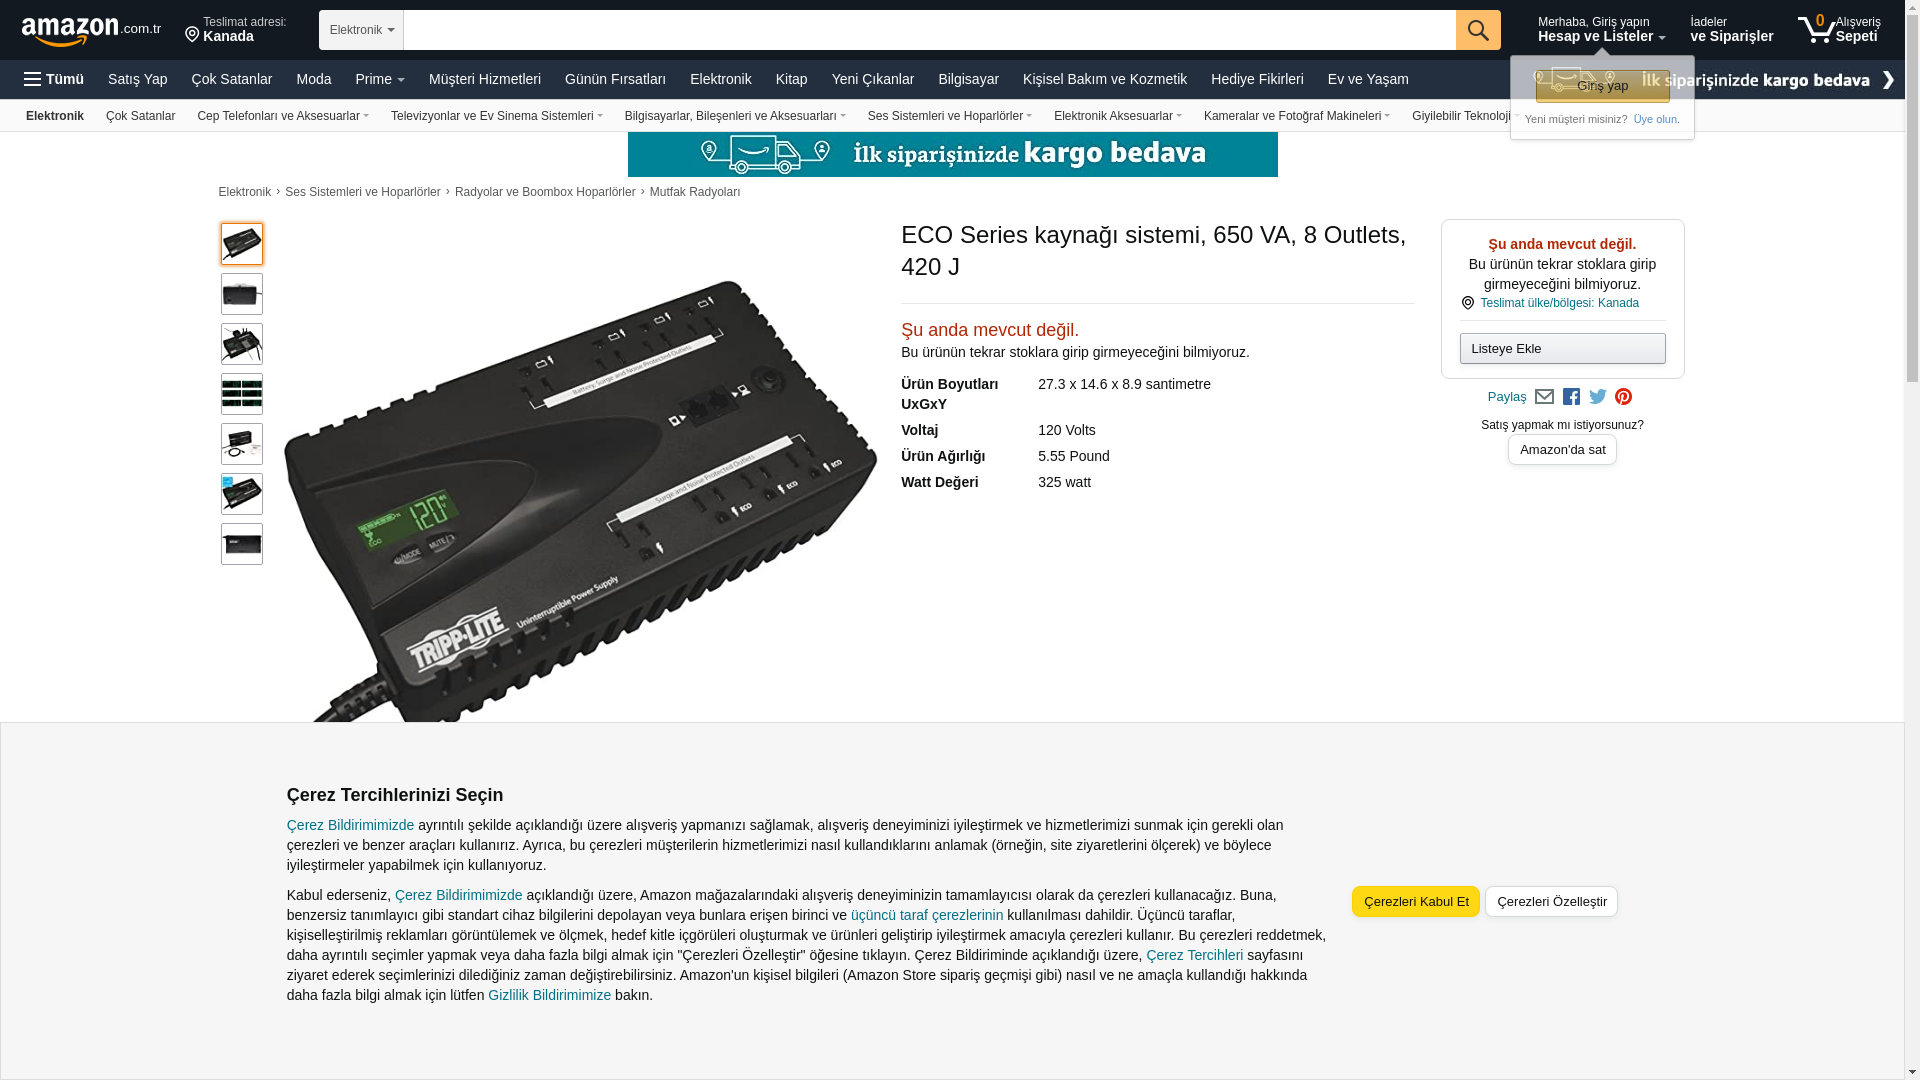Open the Hesap ve Listeler dropdown
This screenshot has height=1080, width=1920.
click(1601, 30)
